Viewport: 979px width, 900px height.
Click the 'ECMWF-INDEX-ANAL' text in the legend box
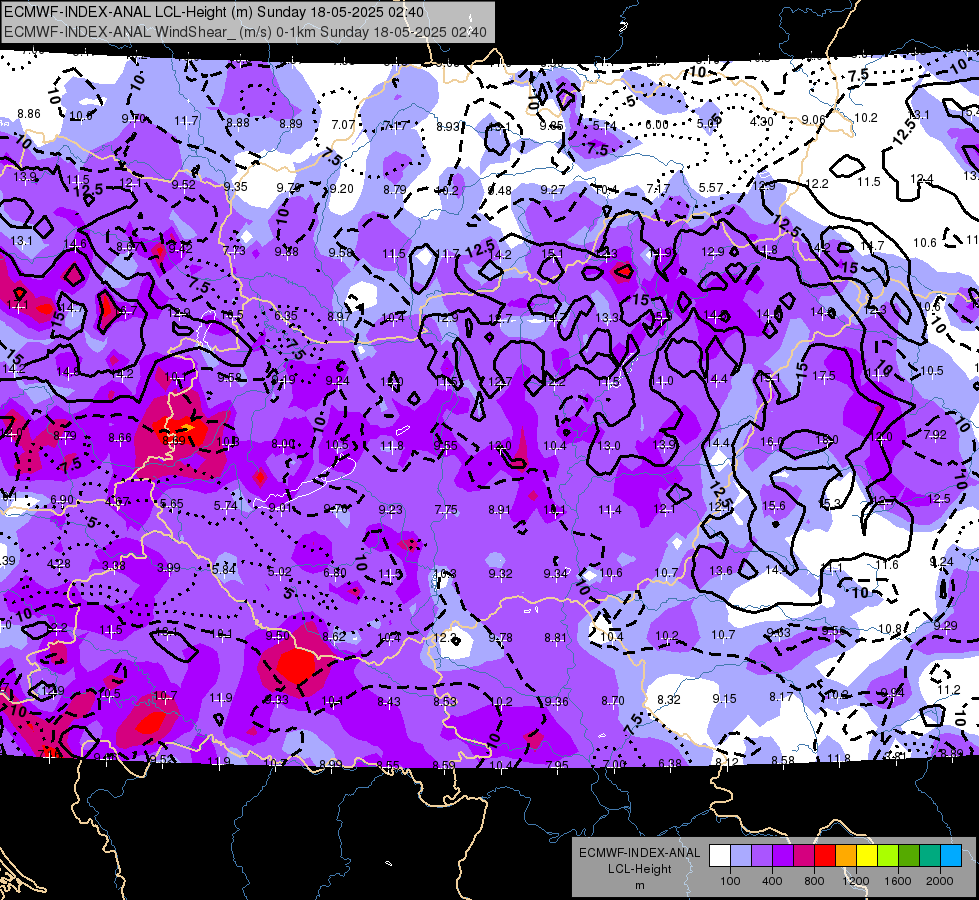click(x=640, y=853)
